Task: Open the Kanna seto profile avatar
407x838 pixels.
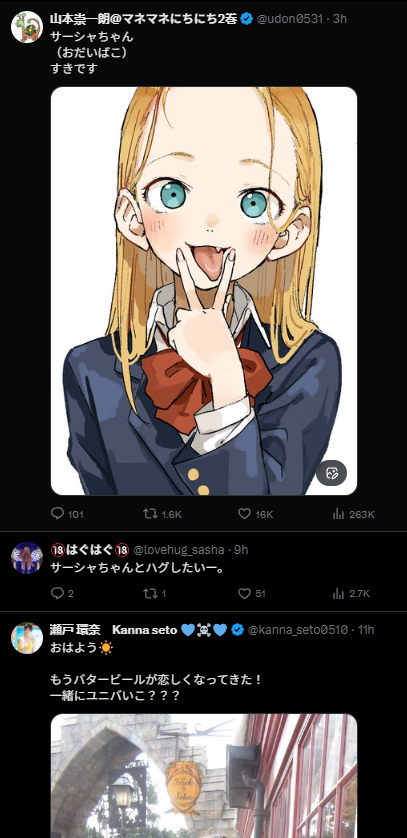Action: (27, 638)
